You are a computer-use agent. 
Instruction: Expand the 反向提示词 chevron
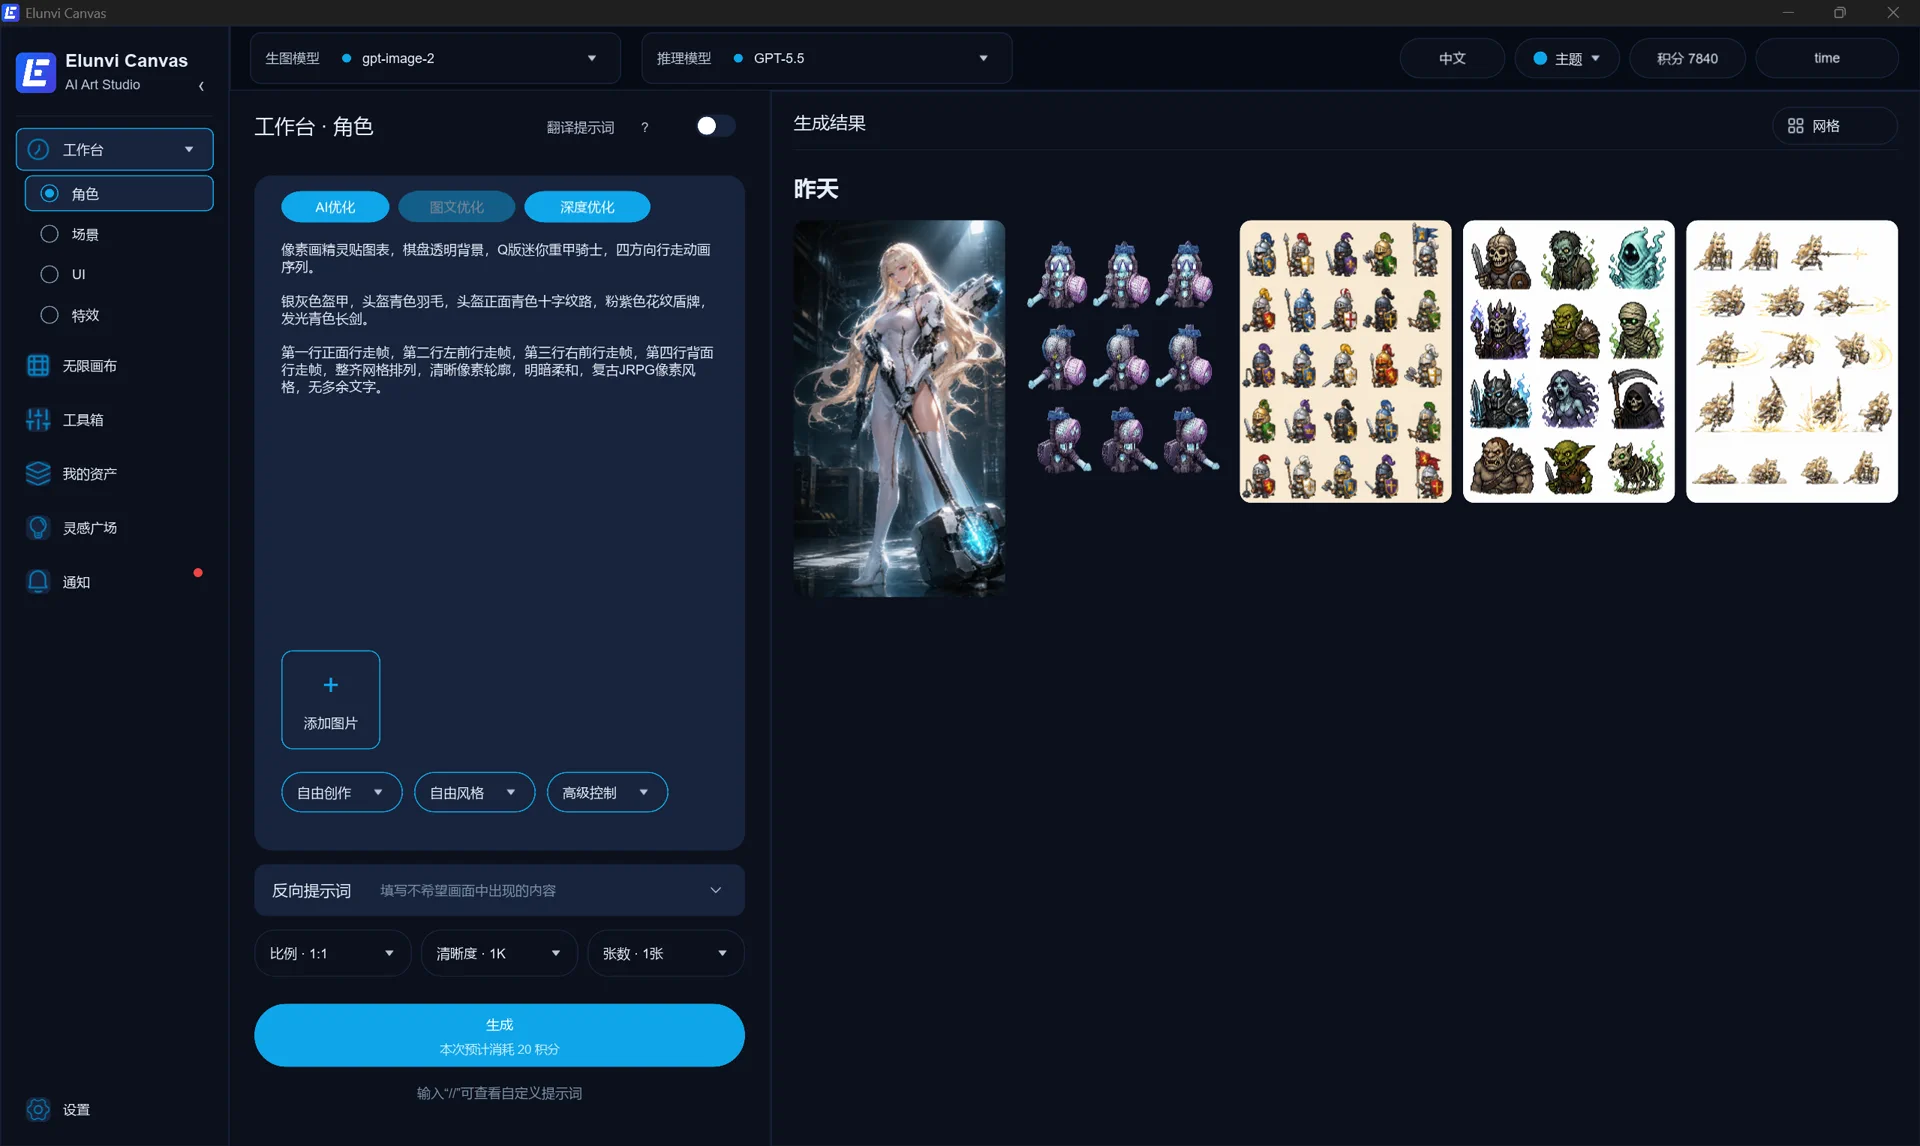[x=716, y=890]
